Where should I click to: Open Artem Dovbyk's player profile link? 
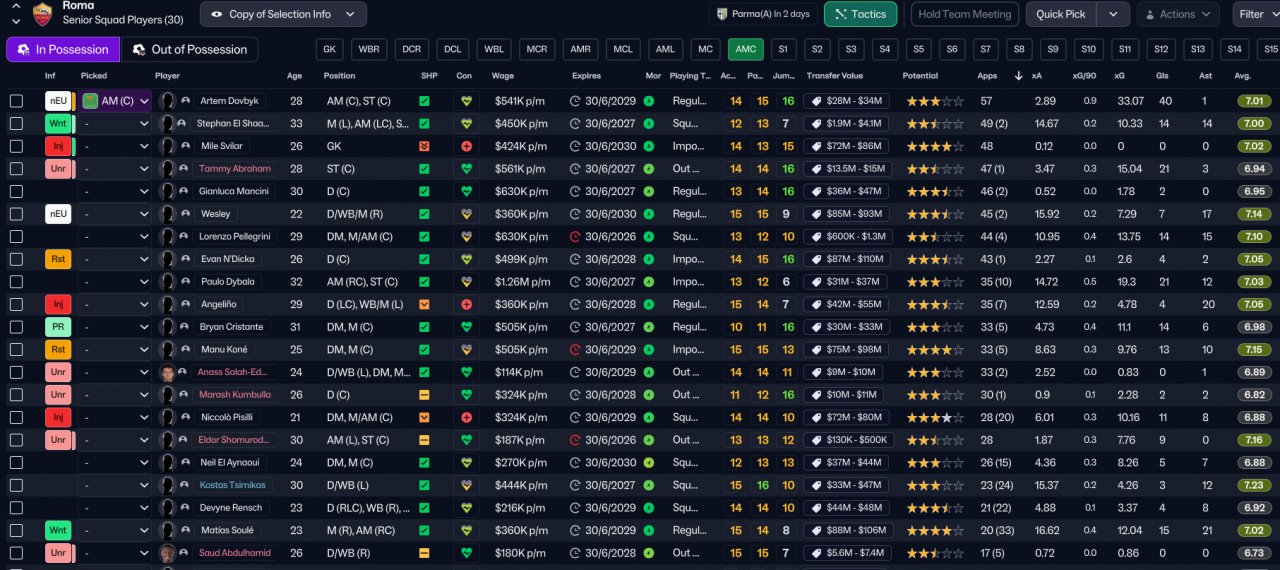point(230,101)
